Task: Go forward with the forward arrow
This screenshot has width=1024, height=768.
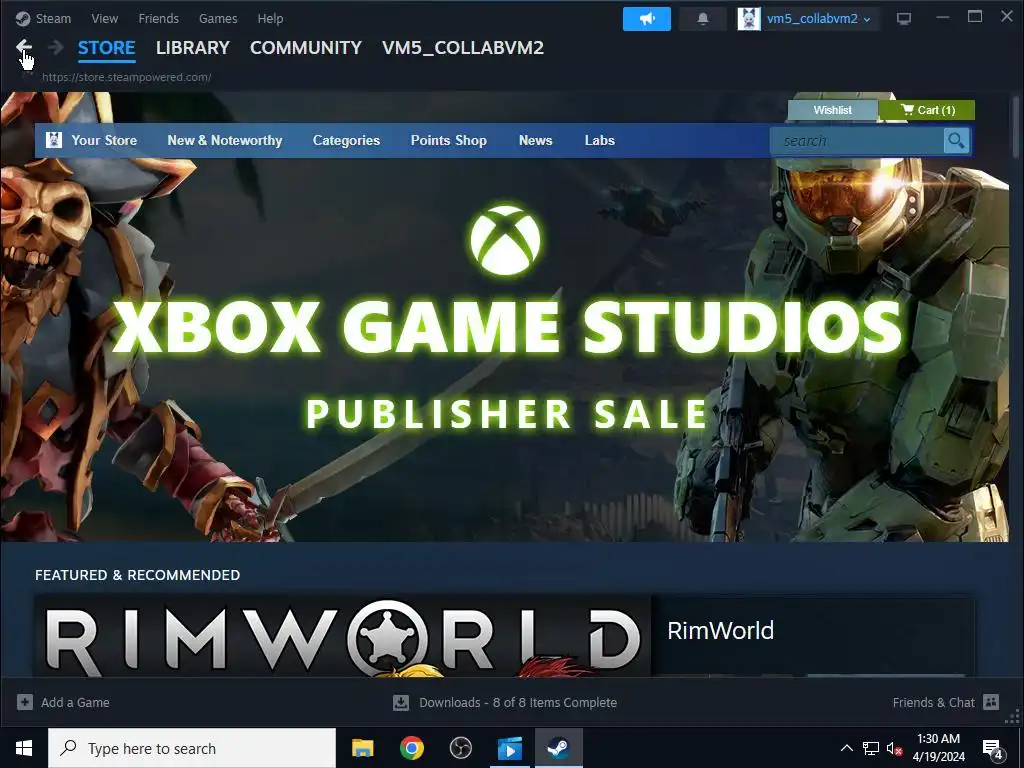Action: [56, 47]
